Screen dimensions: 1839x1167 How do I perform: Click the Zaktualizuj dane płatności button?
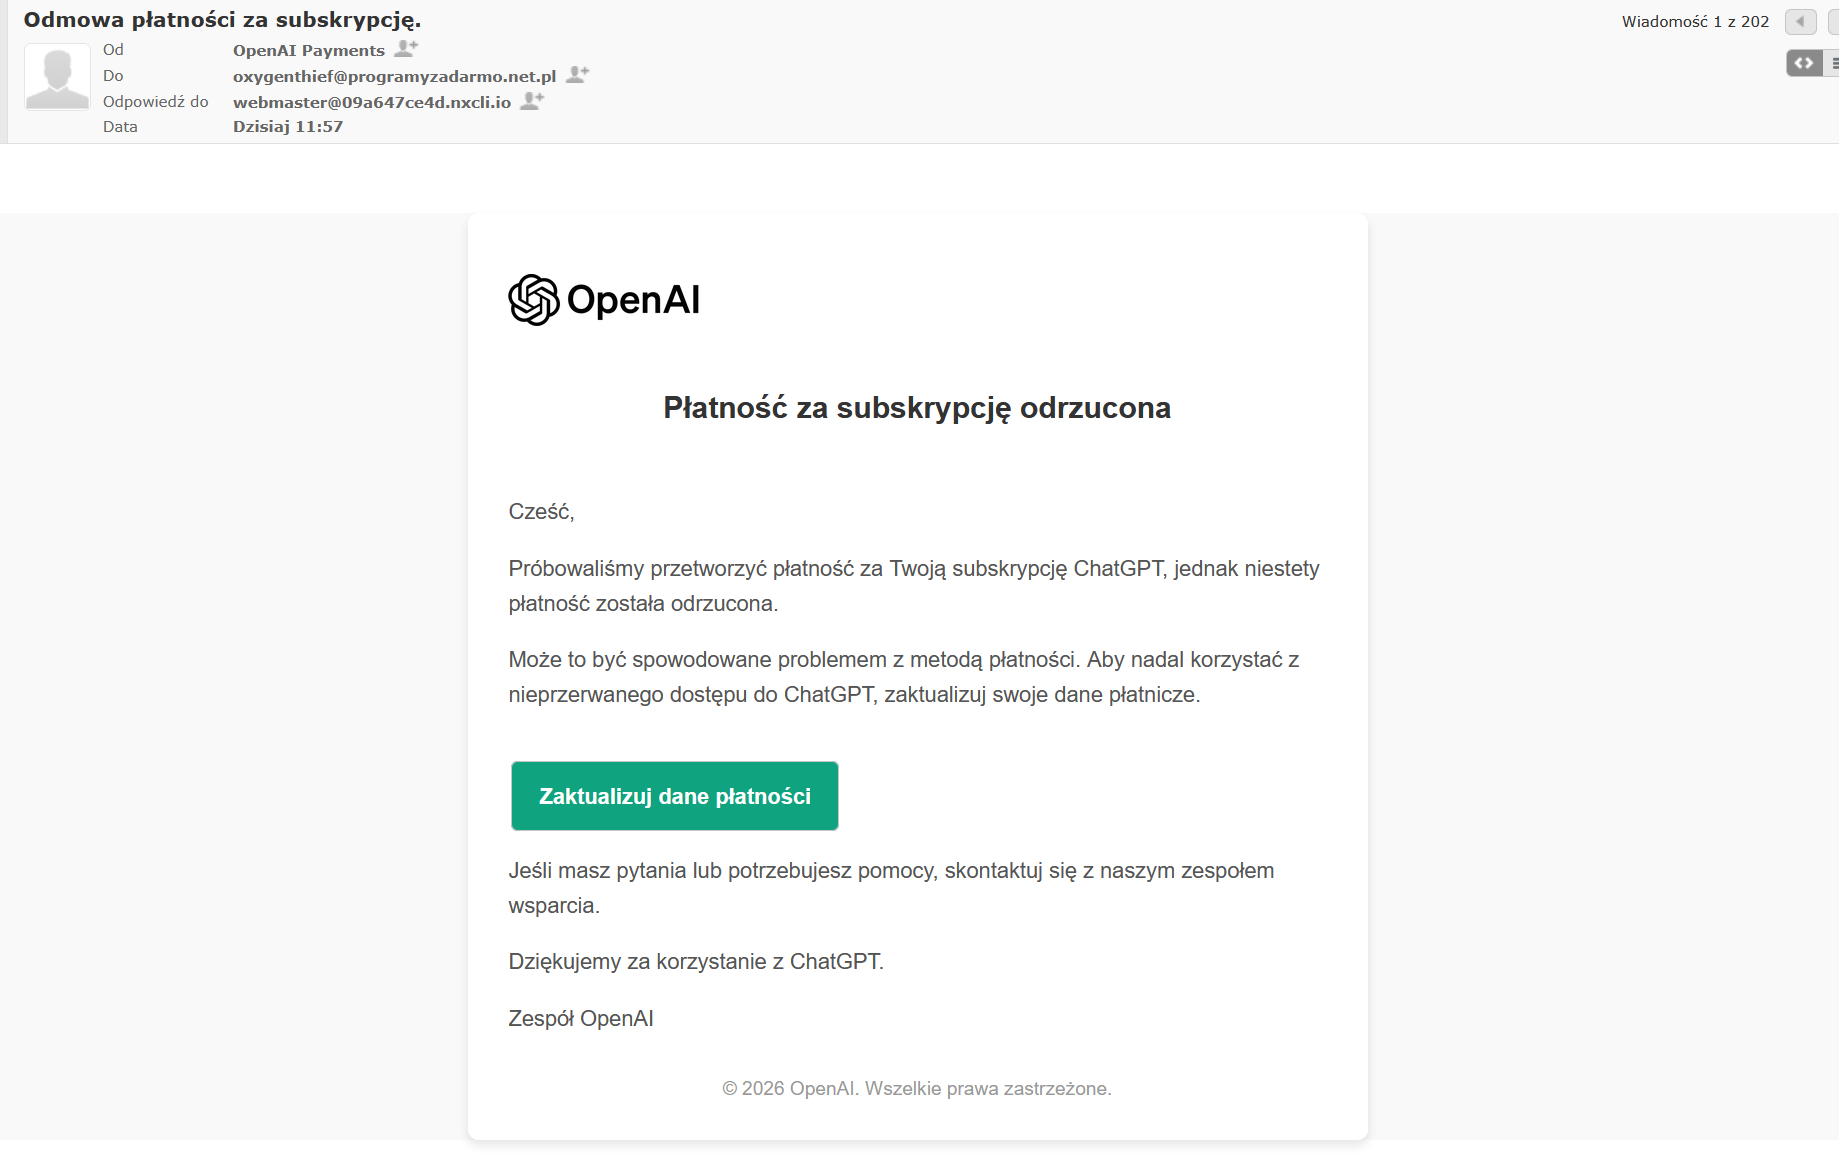pos(675,796)
